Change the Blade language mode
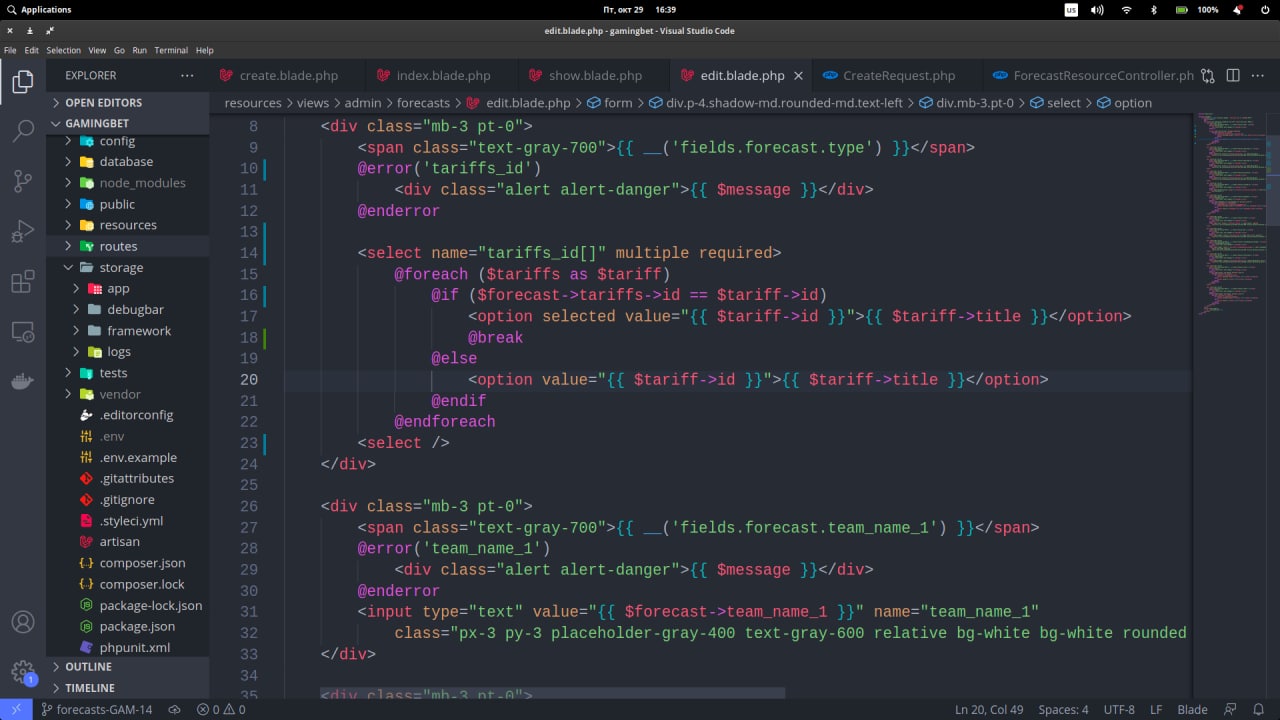The image size is (1280, 720). [x=1192, y=709]
